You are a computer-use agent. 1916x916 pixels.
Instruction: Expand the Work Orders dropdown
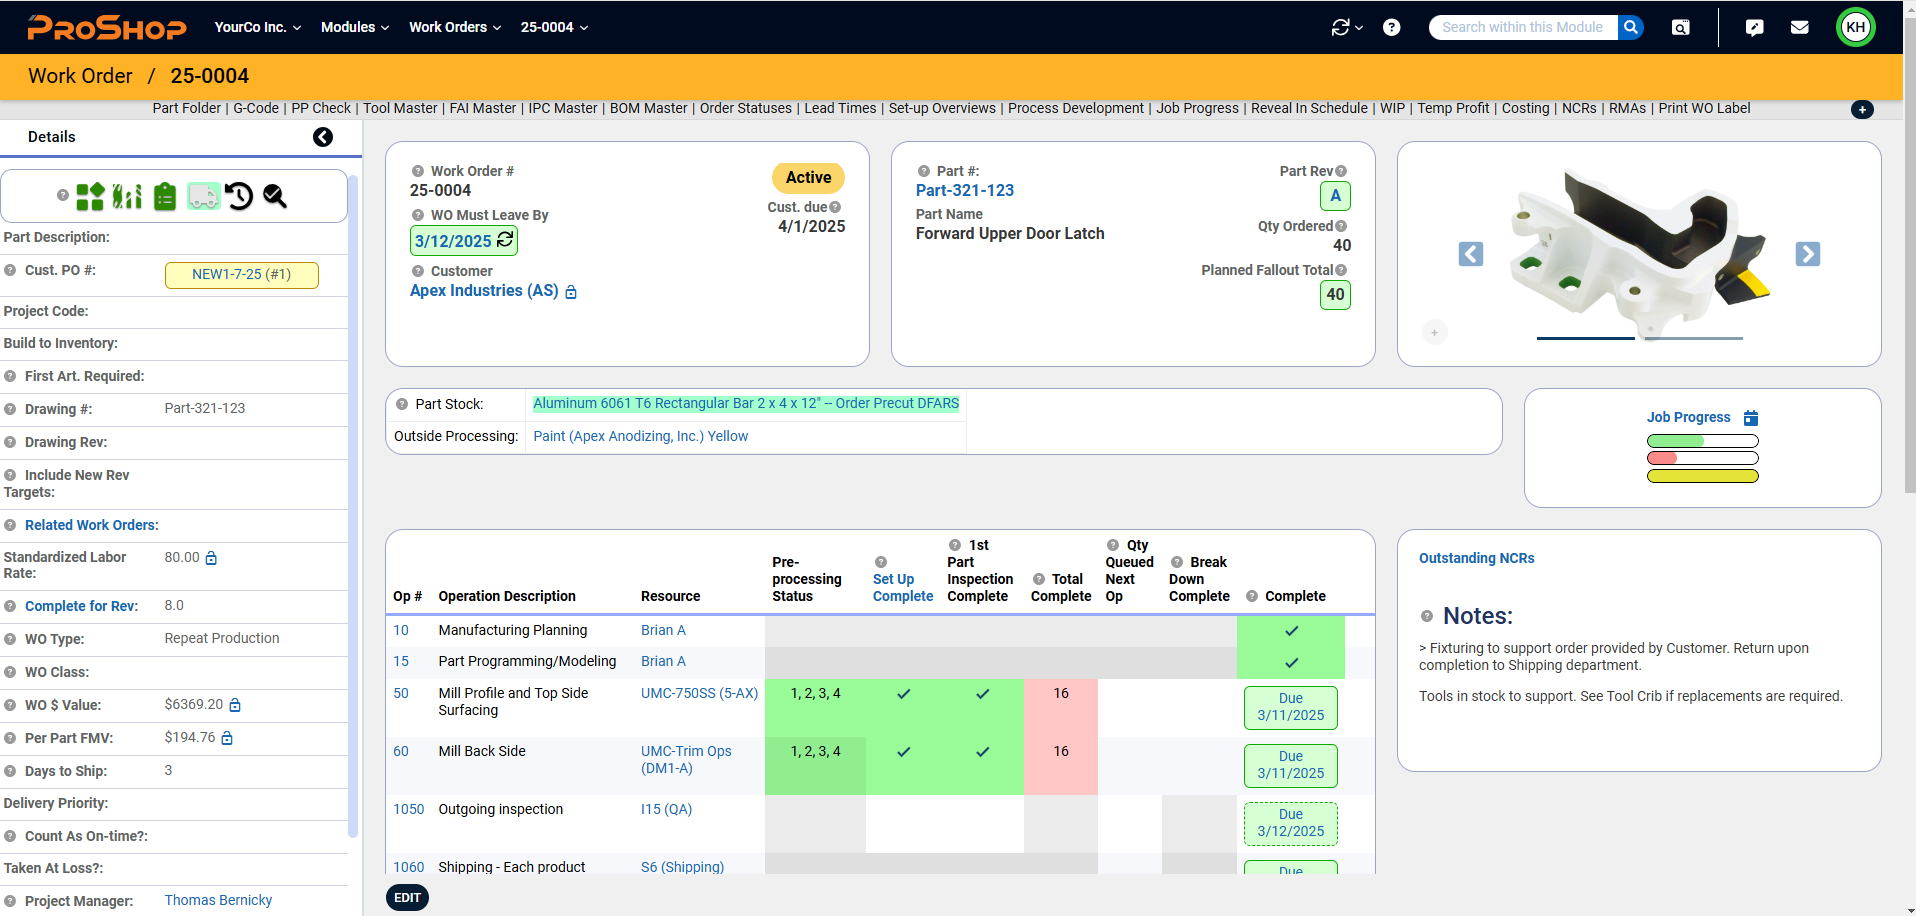(454, 27)
